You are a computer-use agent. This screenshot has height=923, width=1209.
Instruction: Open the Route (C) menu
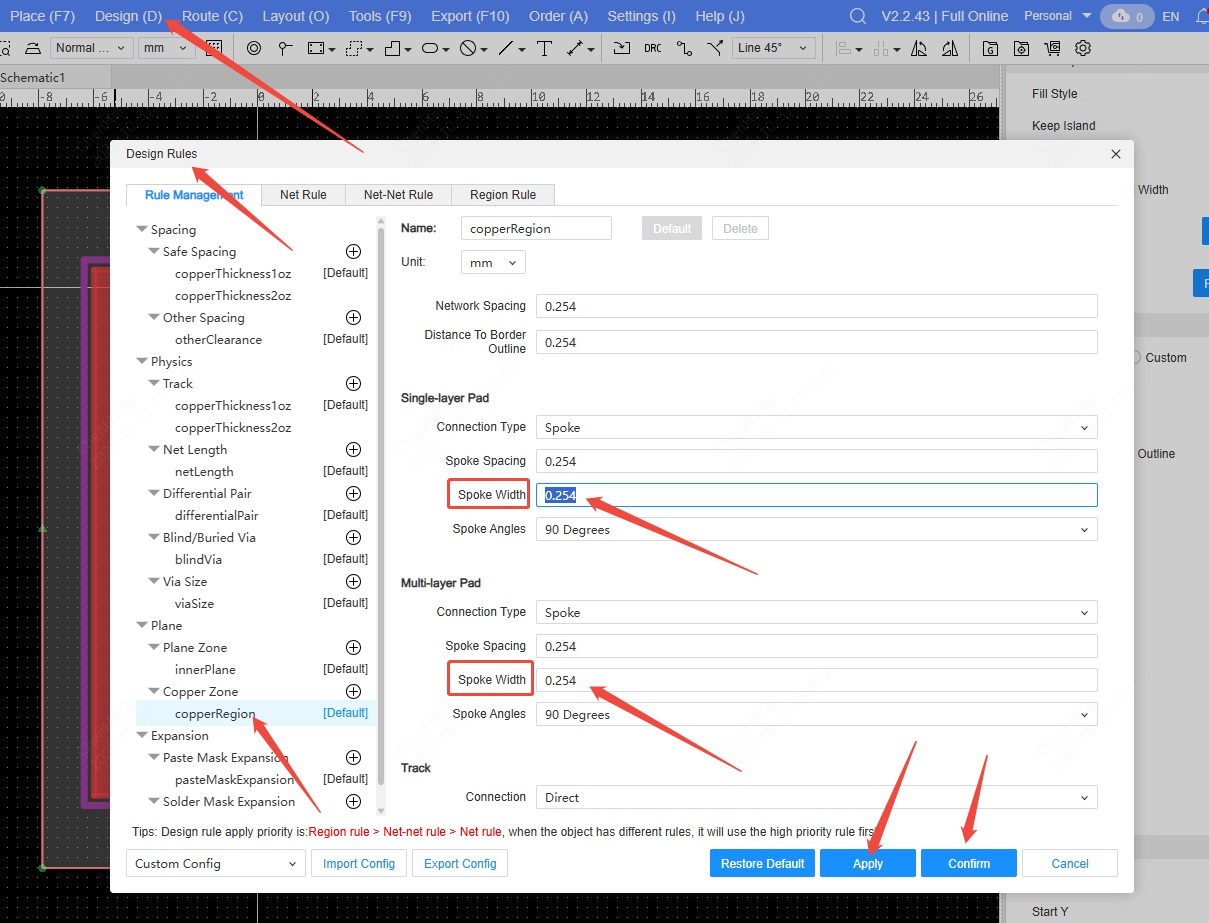(x=212, y=16)
